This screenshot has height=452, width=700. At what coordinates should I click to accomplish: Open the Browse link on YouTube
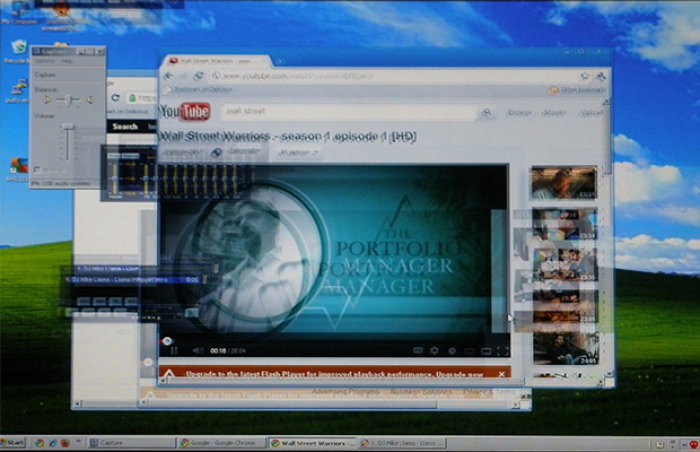(x=519, y=112)
